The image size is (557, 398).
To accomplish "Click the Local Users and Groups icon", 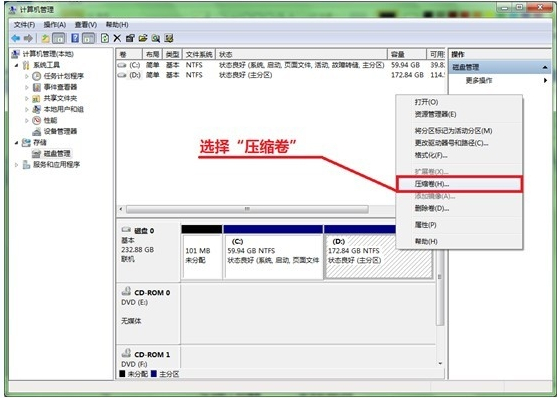I will [37, 109].
